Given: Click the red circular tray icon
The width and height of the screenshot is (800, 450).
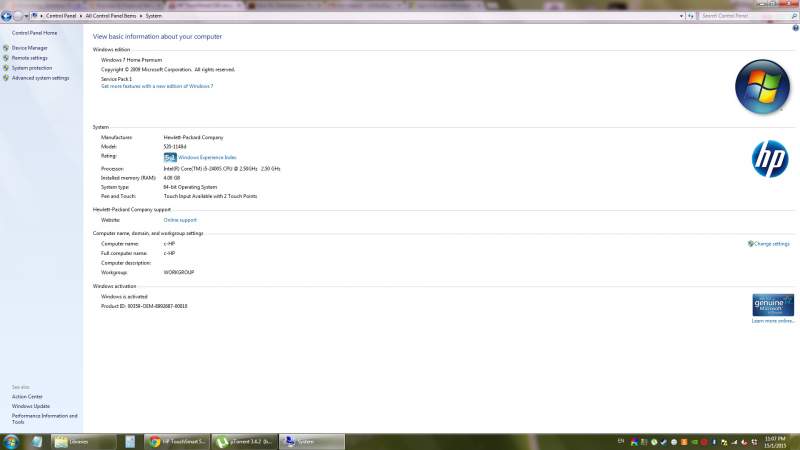Looking at the screenshot, I should pos(704,442).
